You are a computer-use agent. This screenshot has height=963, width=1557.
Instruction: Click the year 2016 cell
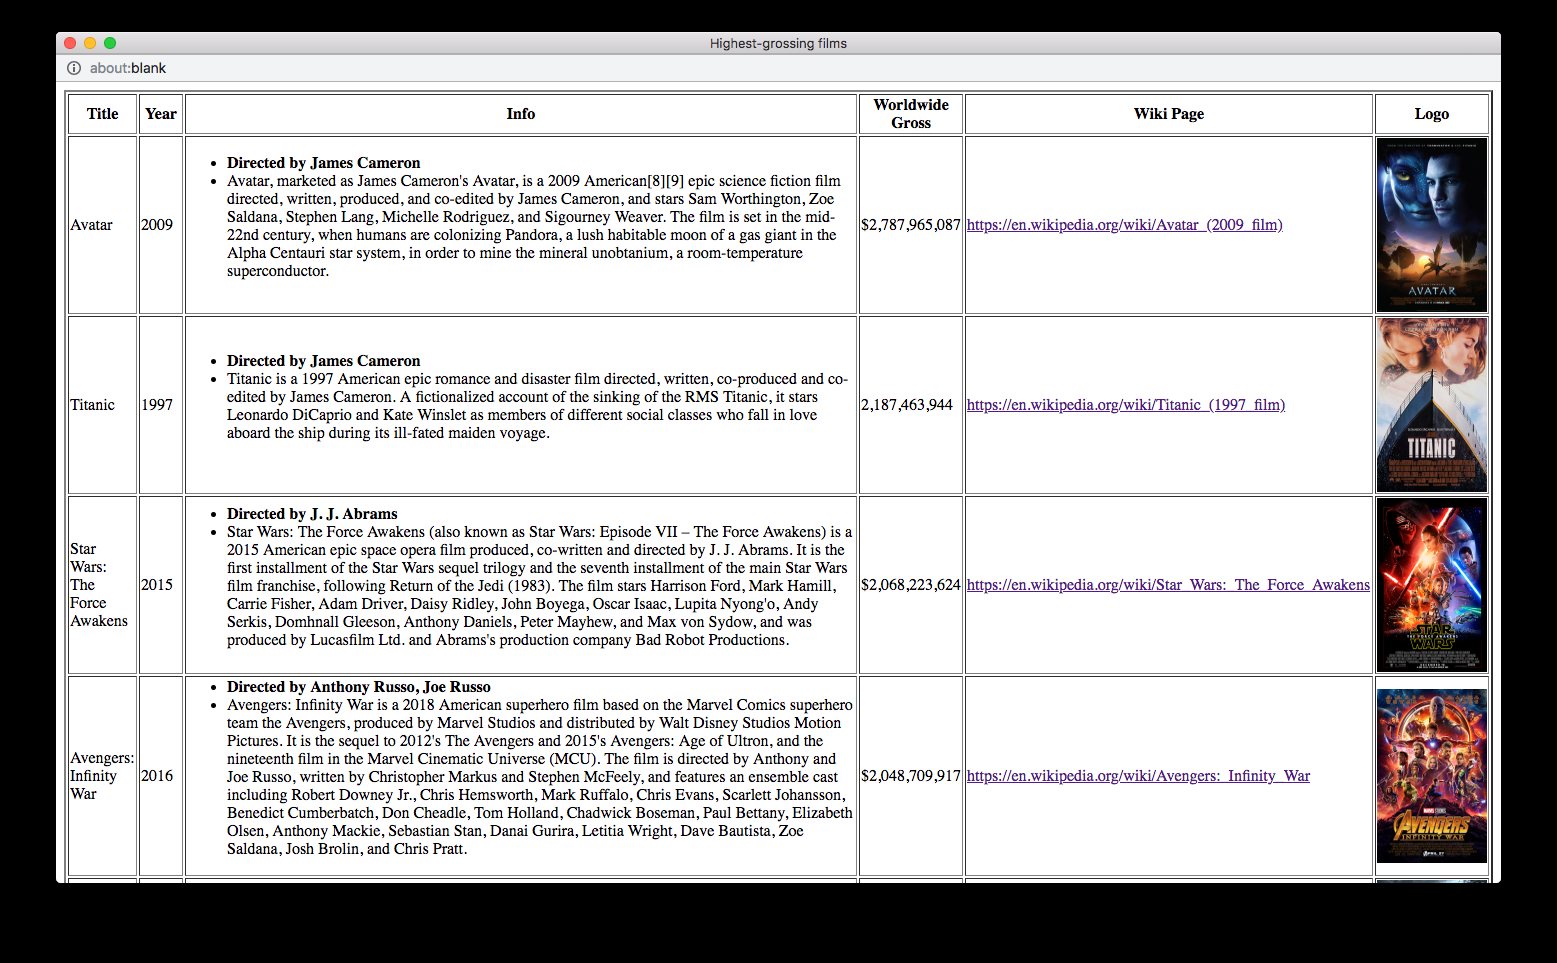coord(161,776)
